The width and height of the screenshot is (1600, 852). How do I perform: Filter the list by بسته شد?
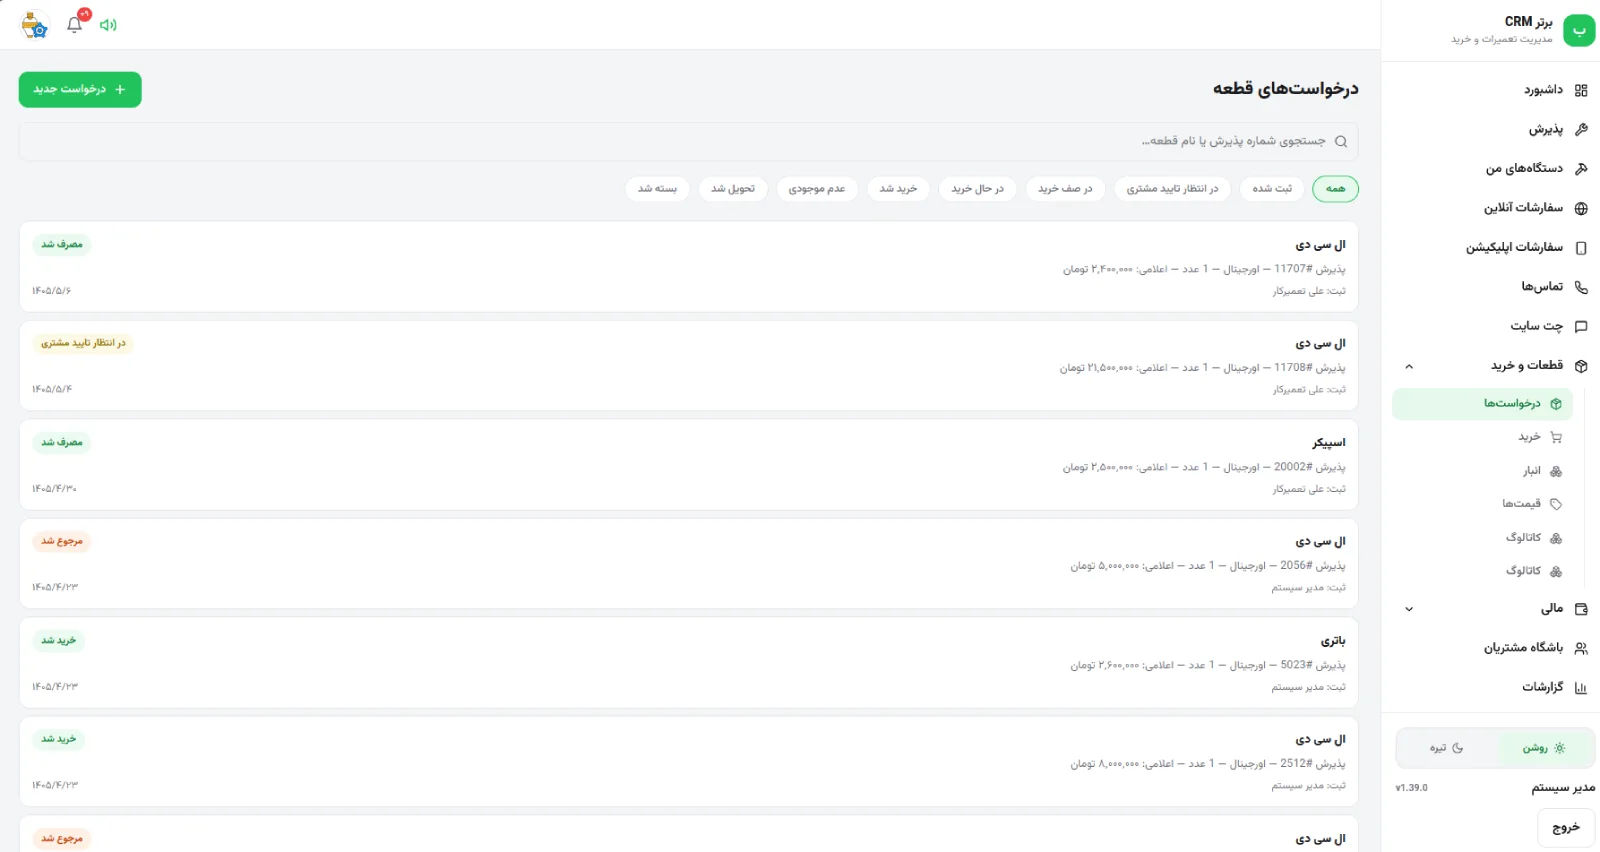(657, 189)
